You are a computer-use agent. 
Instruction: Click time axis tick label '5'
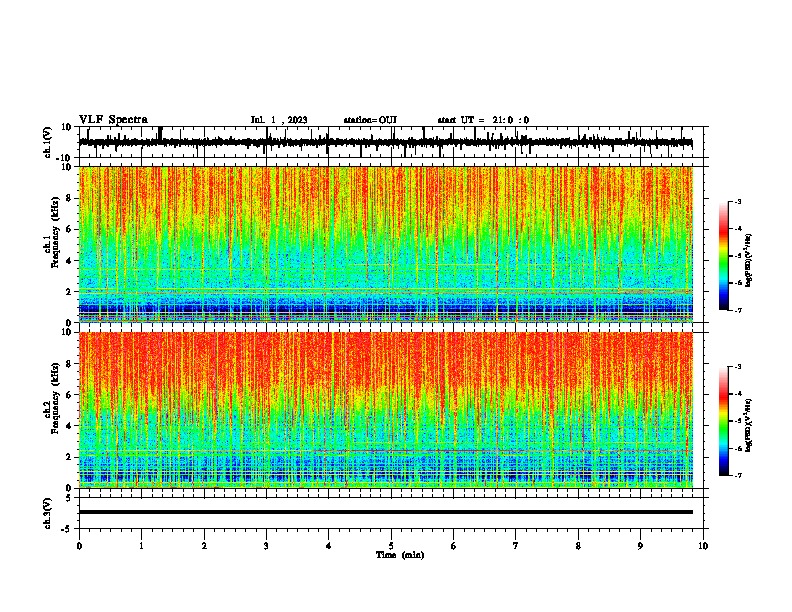(391, 546)
